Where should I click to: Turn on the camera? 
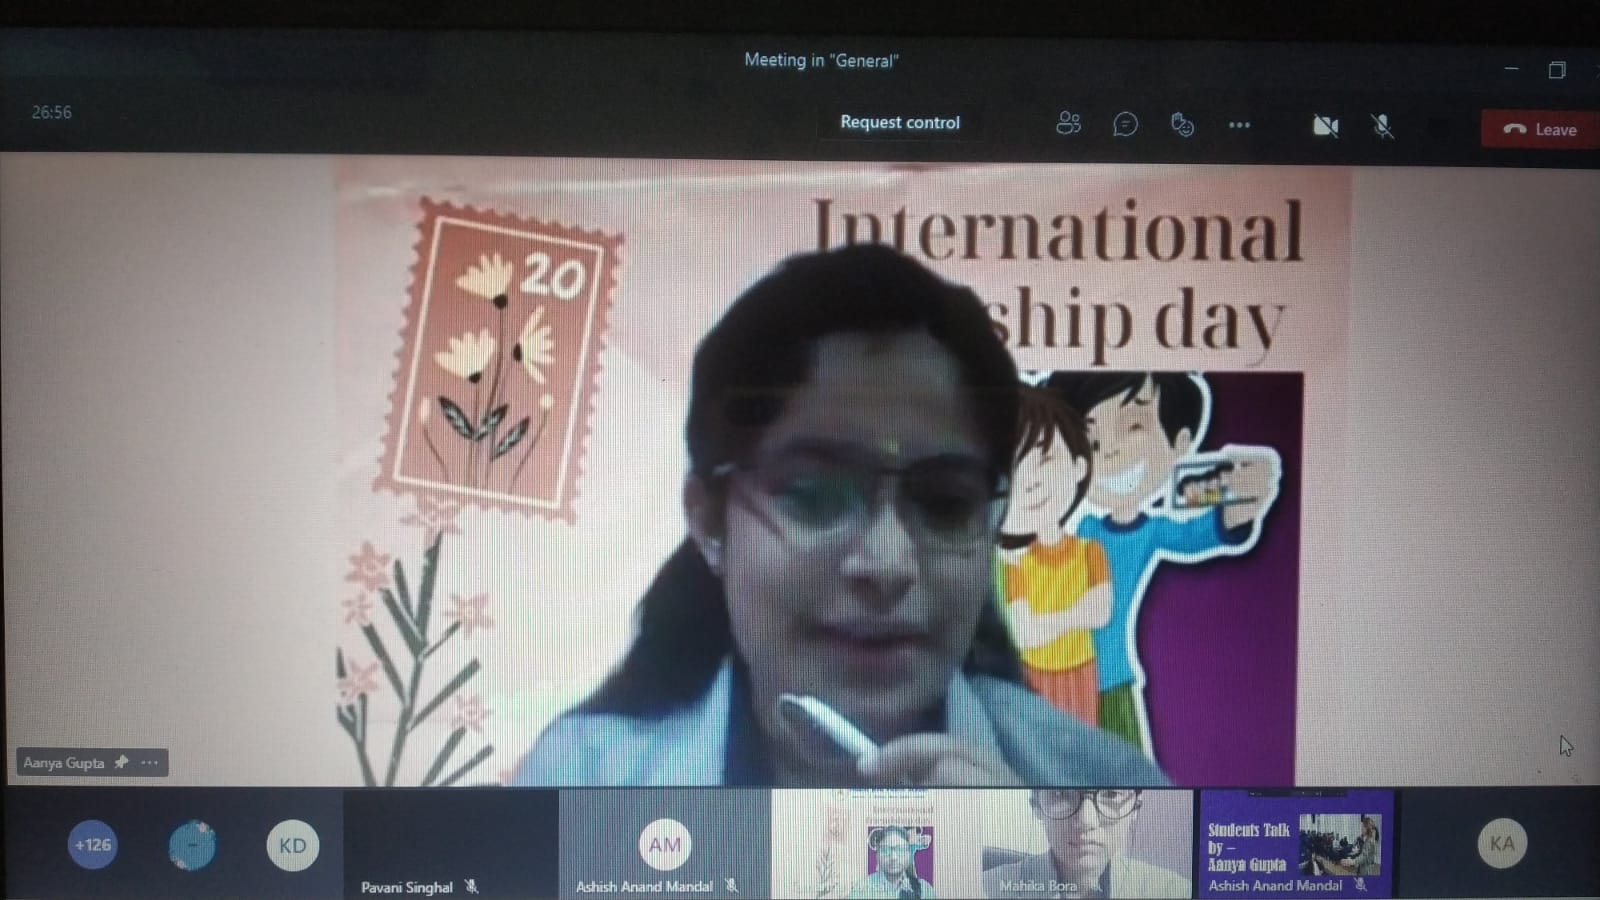point(1325,126)
